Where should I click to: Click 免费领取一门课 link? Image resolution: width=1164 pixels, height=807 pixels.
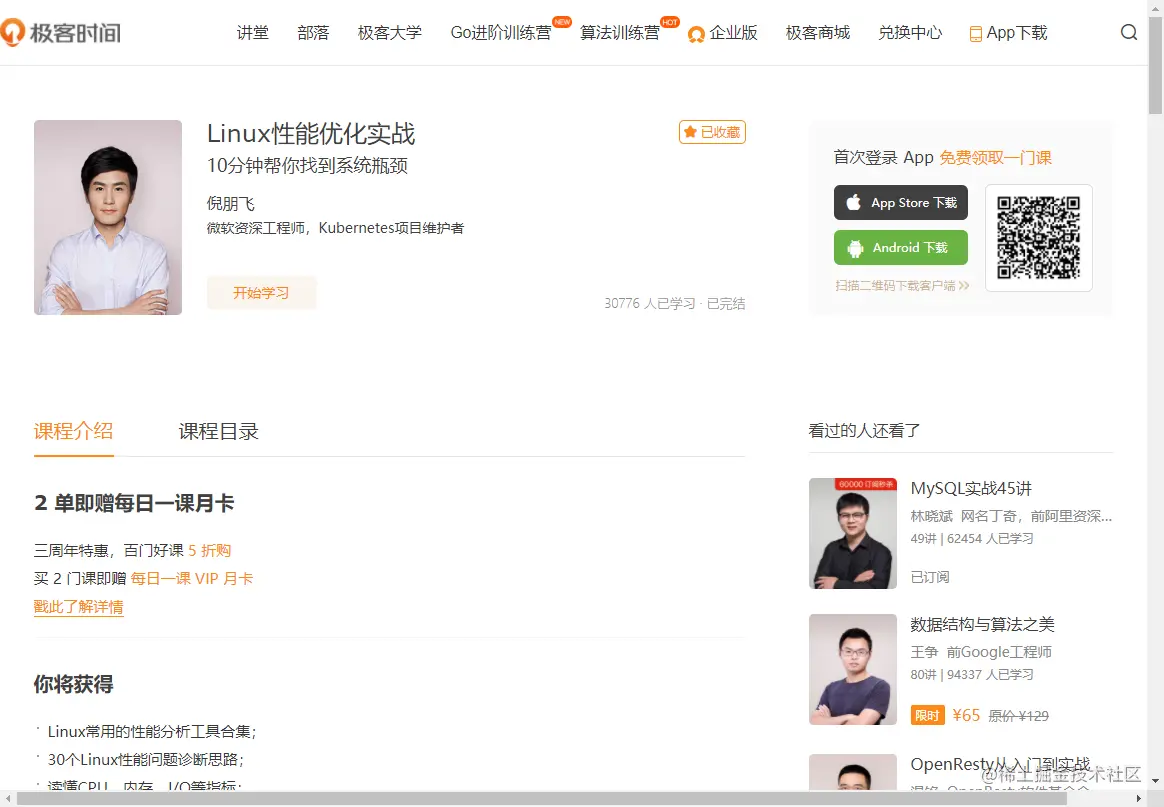click(x=995, y=157)
